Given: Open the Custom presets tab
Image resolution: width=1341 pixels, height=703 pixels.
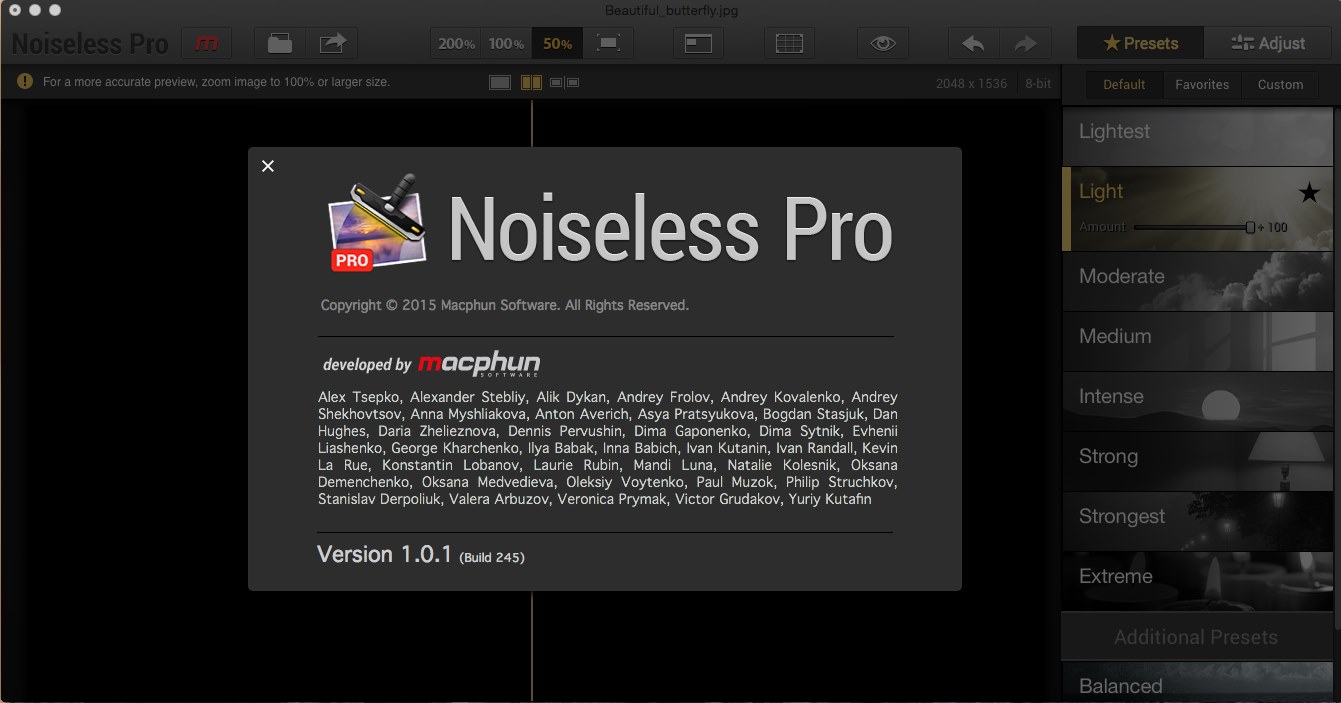Looking at the screenshot, I should (x=1280, y=85).
